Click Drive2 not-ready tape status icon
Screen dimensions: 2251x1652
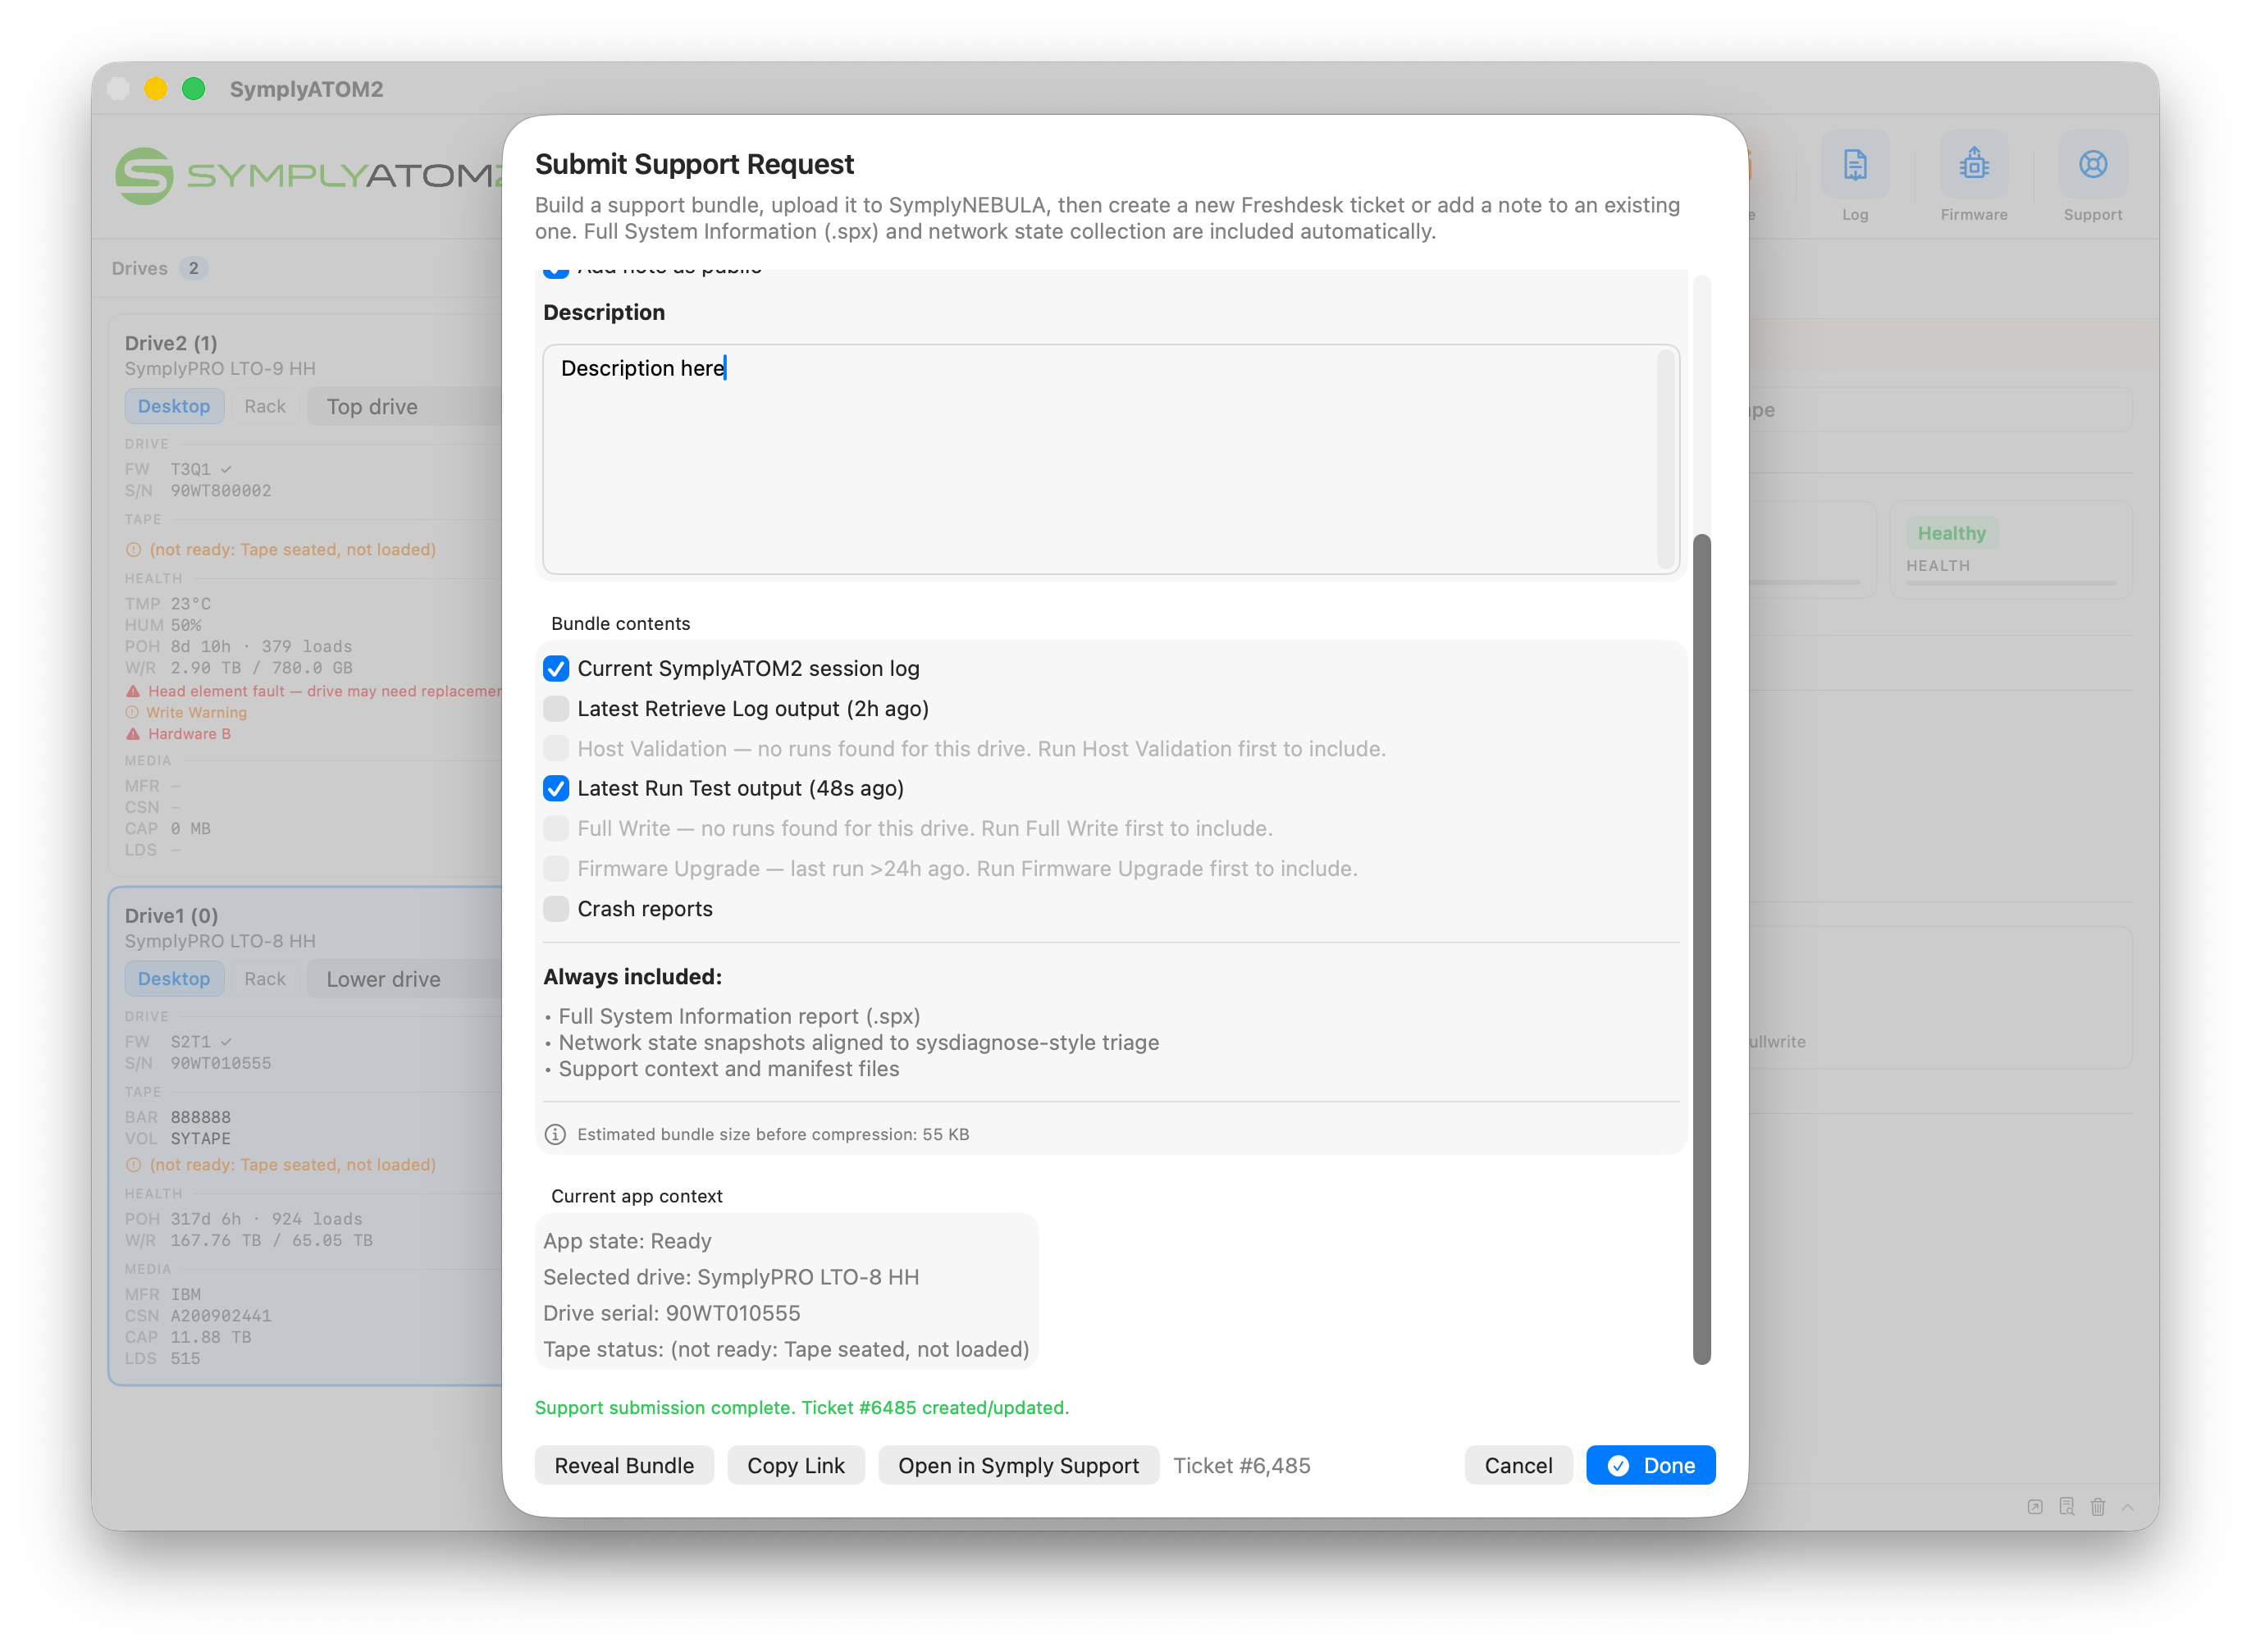pos(133,550)
